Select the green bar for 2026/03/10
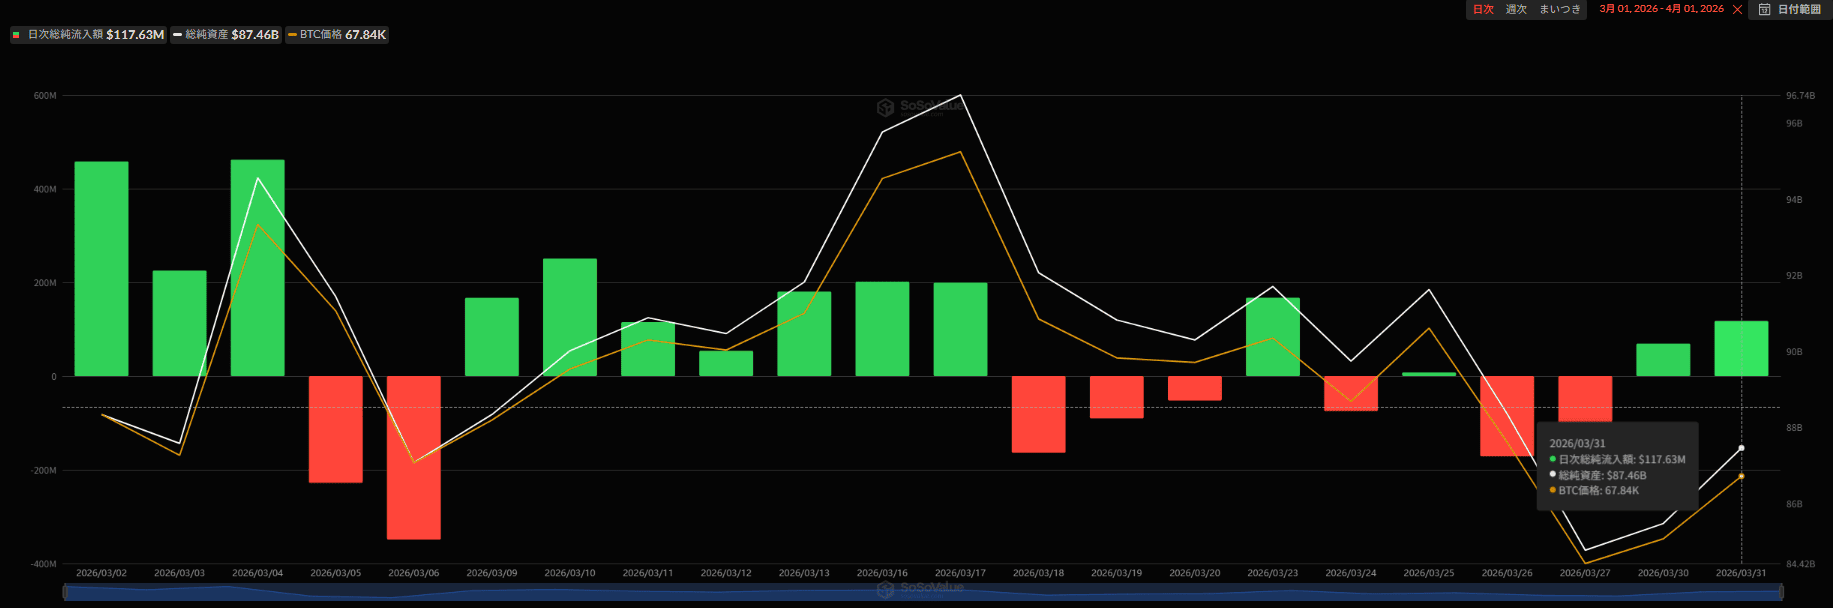 point(570,317)
